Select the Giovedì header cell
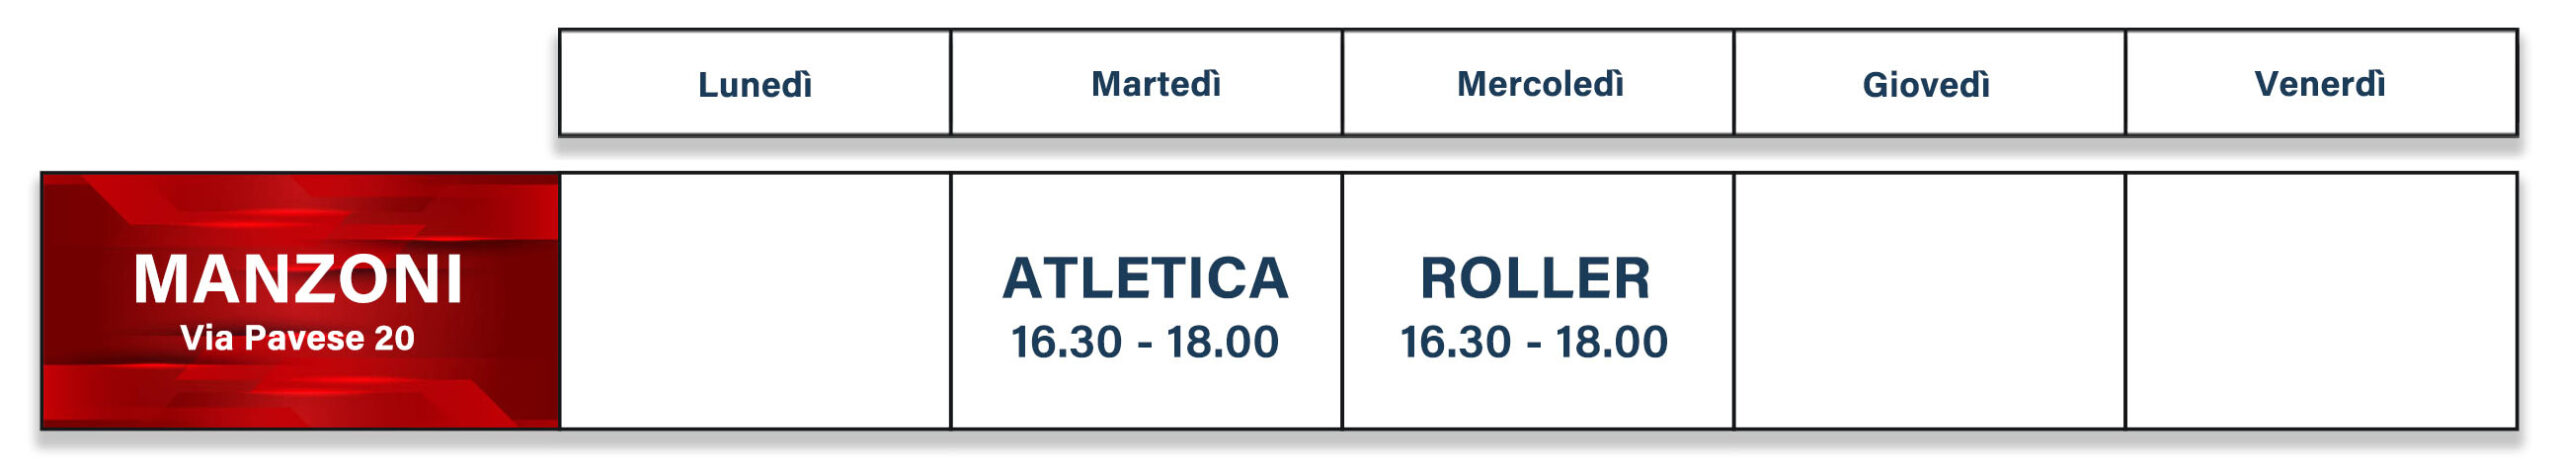The image size is (2560, 467). [1929, 83]
